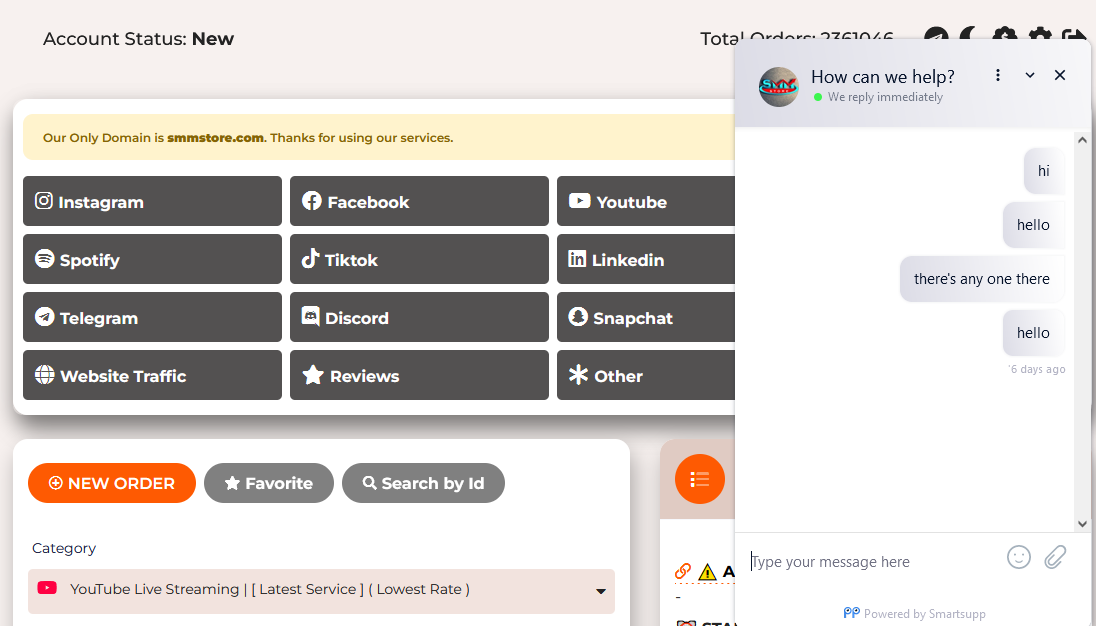Expand the Category dropdown
The width and height of the screenshot is (1096, 626).
pyautogui.click(x=322, y=591)
